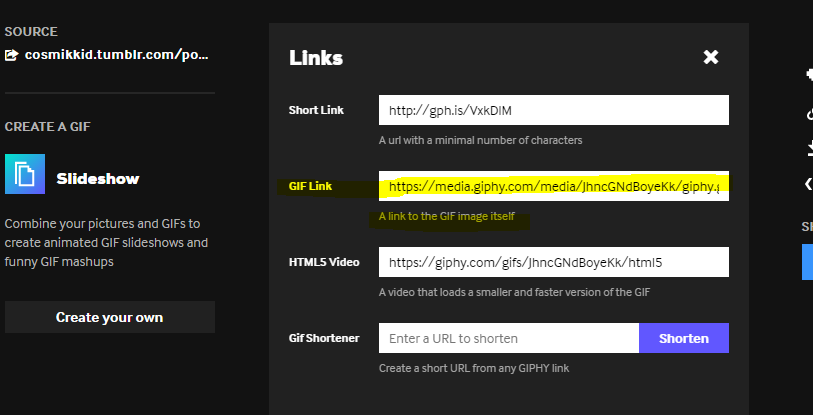Click the SOURCE section heading
The height and width of the screenshot is (415, 813).
click(31, 32)
